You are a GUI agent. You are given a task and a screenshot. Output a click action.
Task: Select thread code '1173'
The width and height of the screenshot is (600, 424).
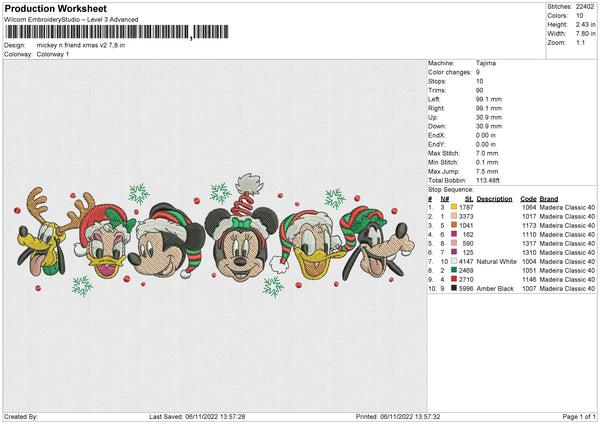point(529,225)
